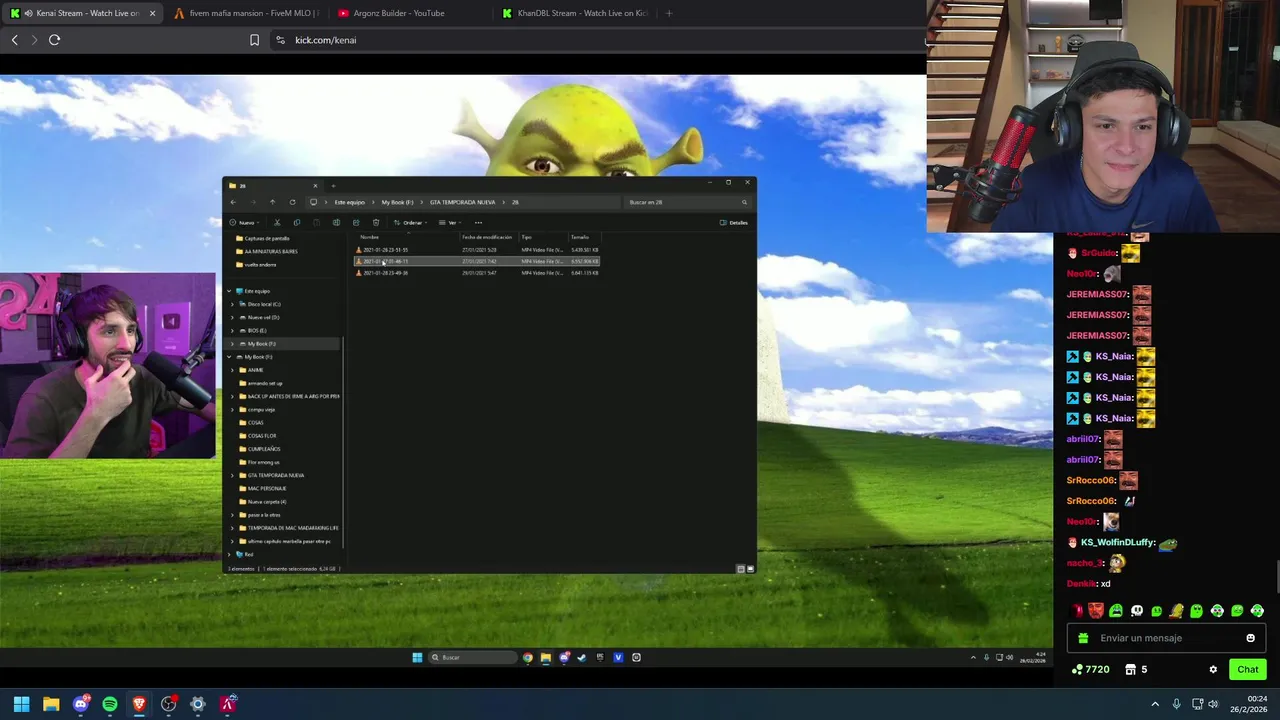
Task: Open chat settings gear icon
Action: tap(1213, 669)
